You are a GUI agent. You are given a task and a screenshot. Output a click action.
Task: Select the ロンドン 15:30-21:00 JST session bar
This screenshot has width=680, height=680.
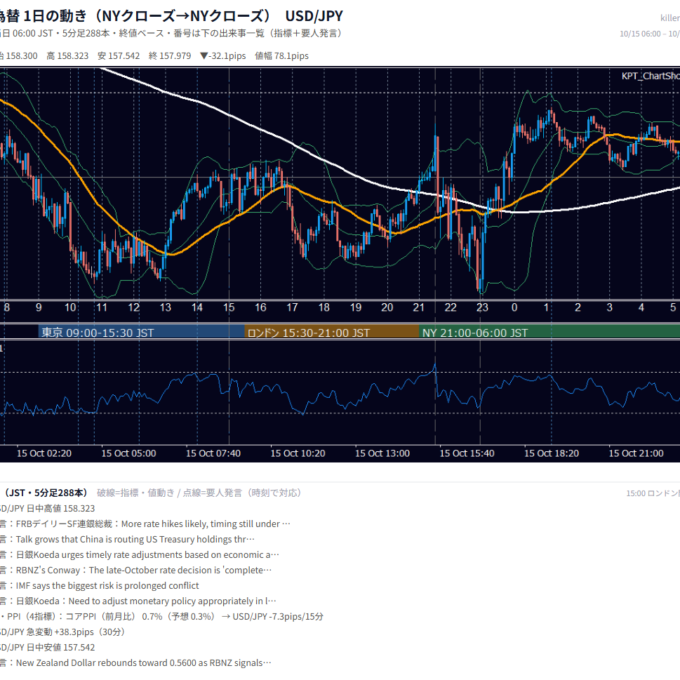[332, 332]
